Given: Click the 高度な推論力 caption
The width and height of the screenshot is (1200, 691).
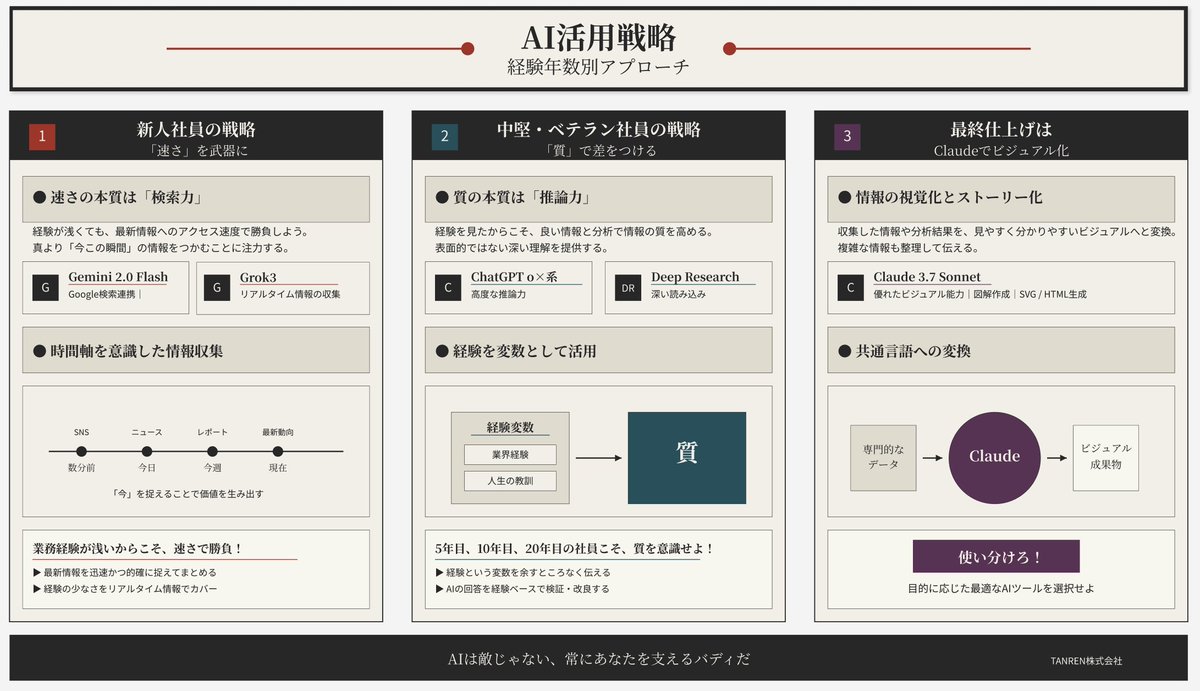Looking at the screenshot, I should point(498,294).
